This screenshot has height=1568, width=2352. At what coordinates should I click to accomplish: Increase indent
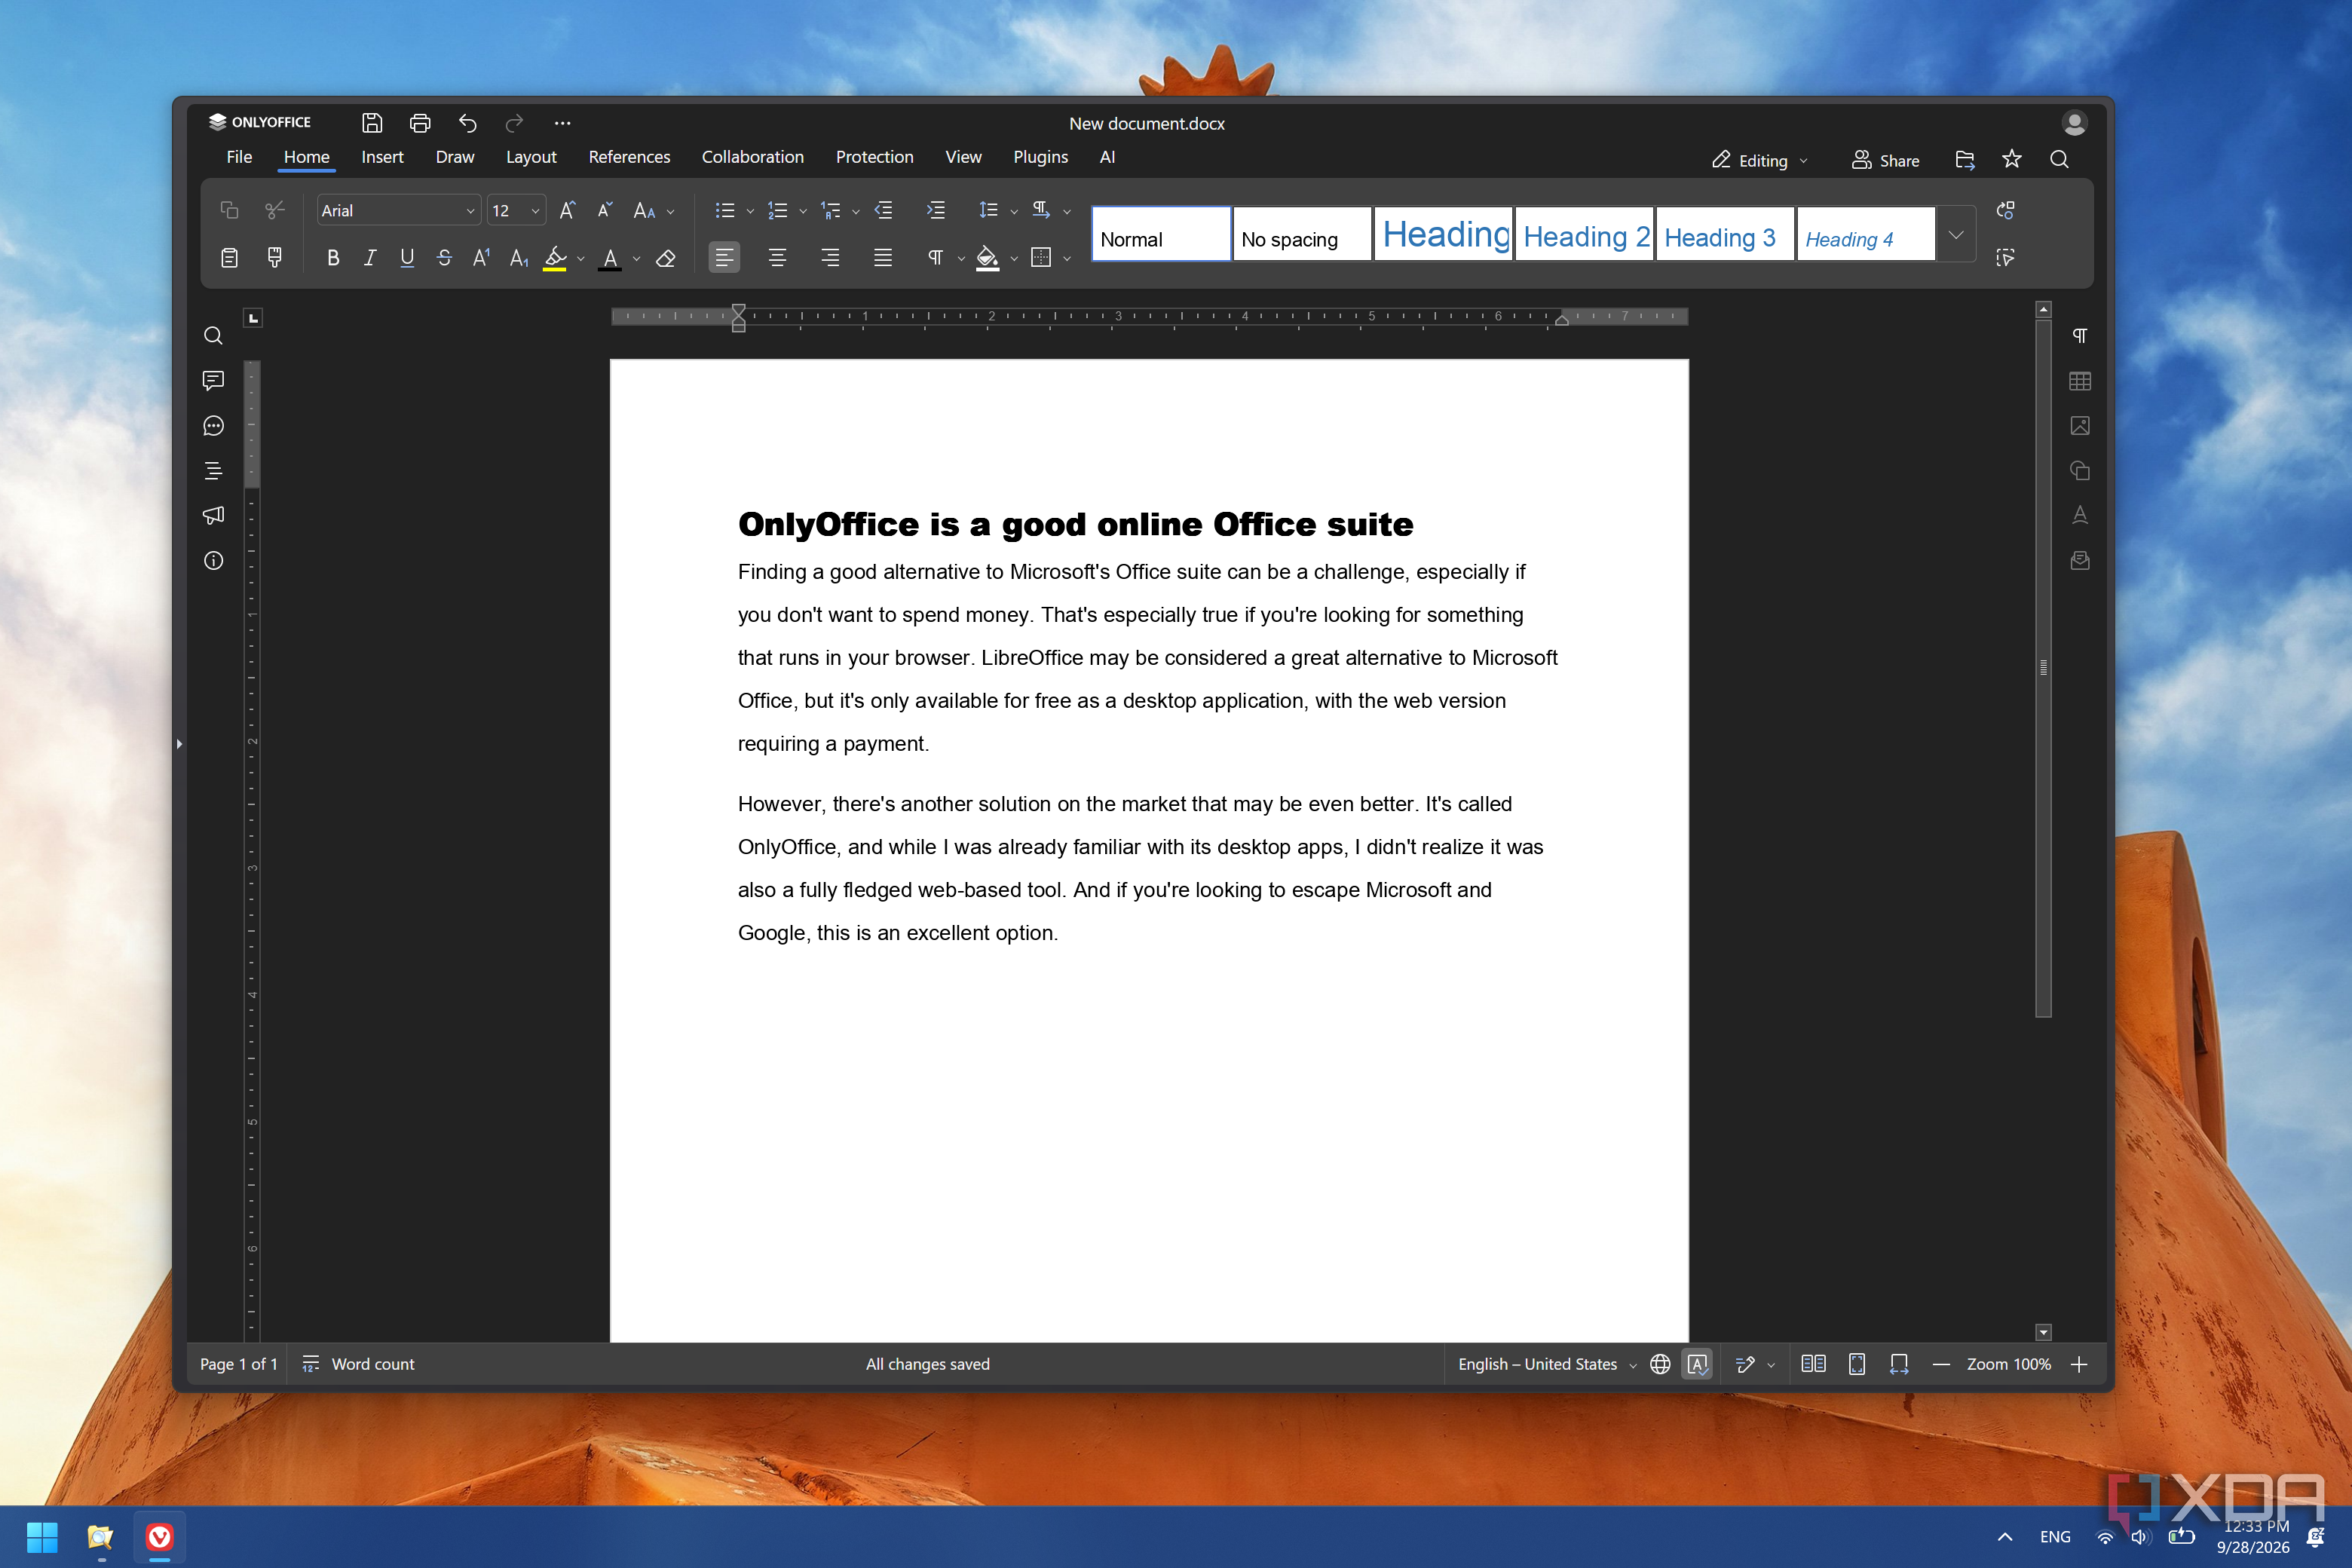pos(935,210)
